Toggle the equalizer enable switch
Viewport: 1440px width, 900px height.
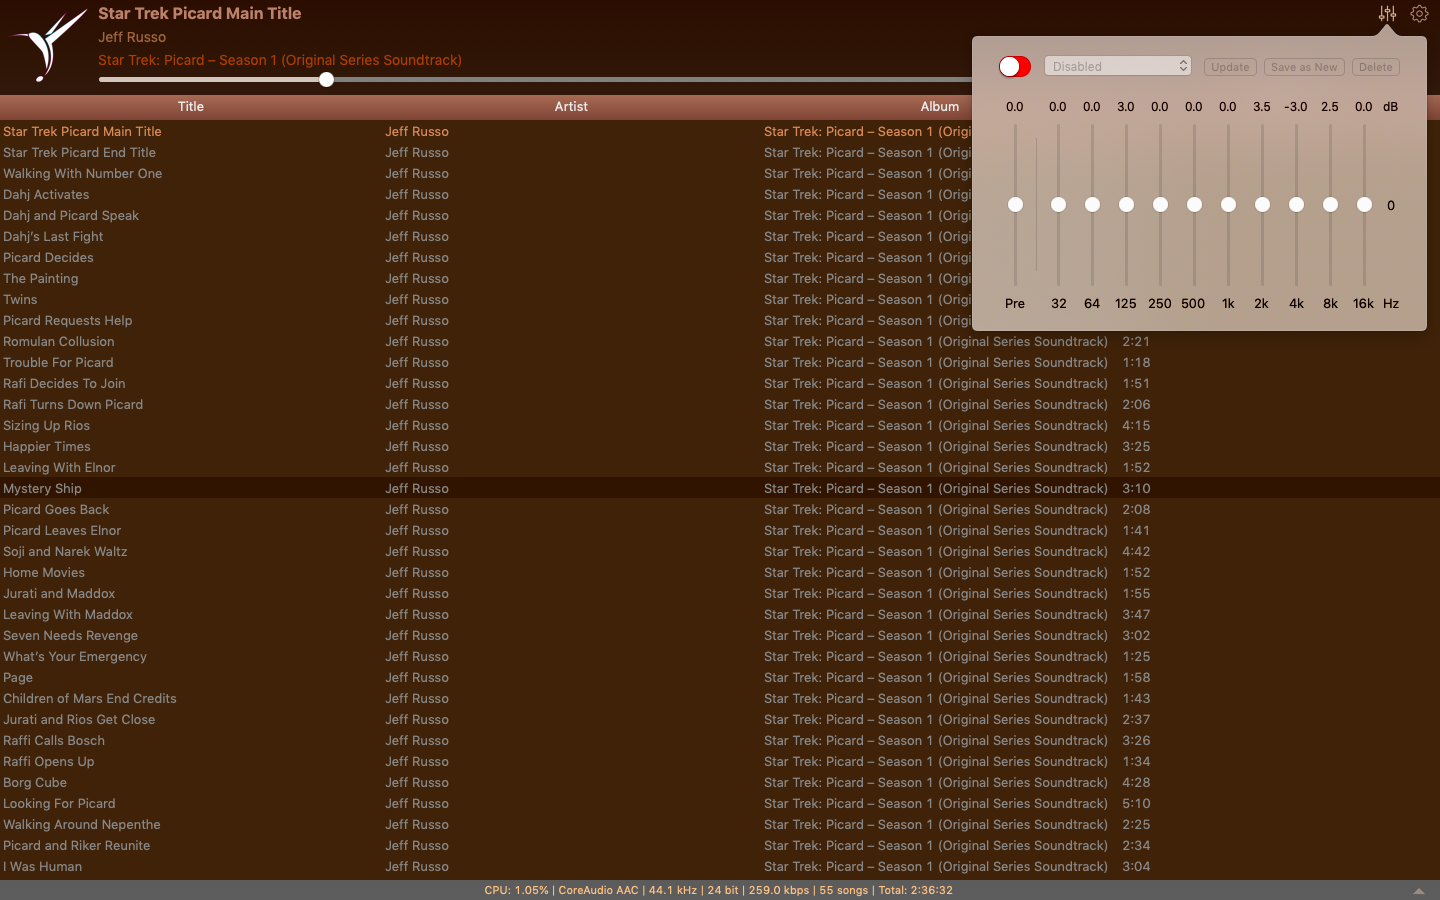[1015, 66]
